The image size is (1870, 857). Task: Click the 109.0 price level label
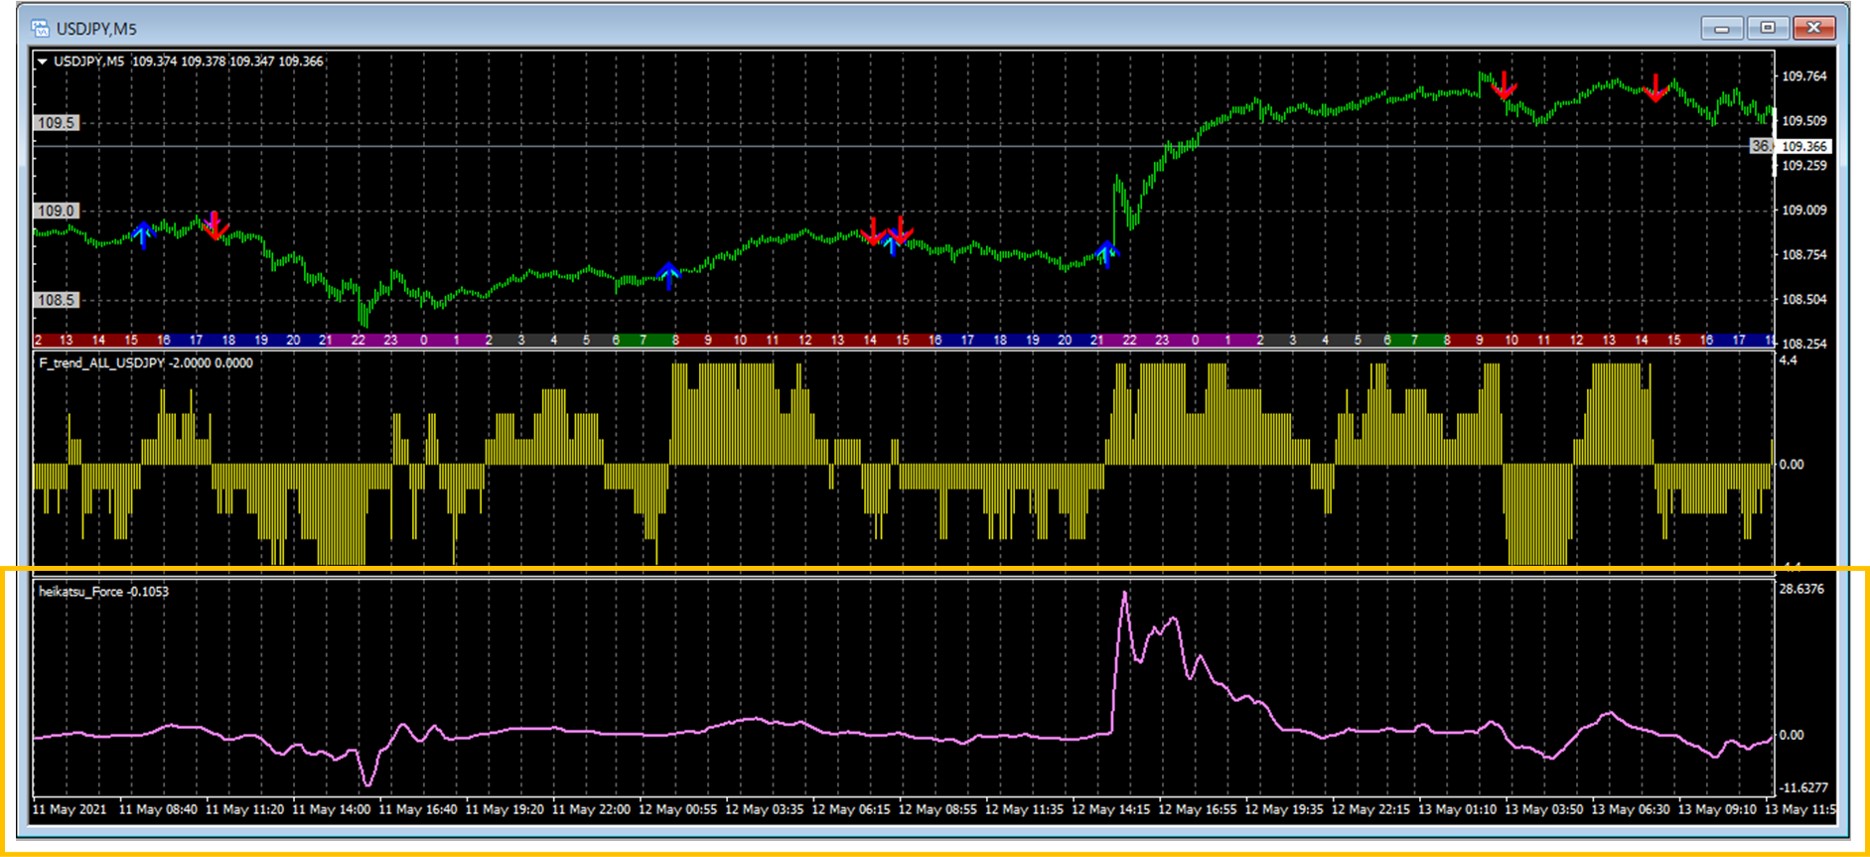coord(56,211)
